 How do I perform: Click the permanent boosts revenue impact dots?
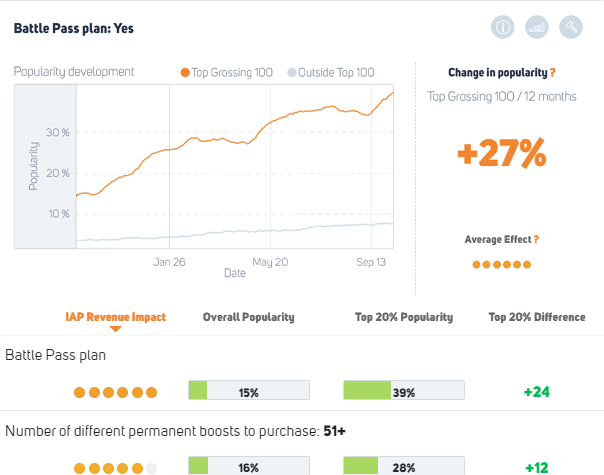[x=116, y=467]
